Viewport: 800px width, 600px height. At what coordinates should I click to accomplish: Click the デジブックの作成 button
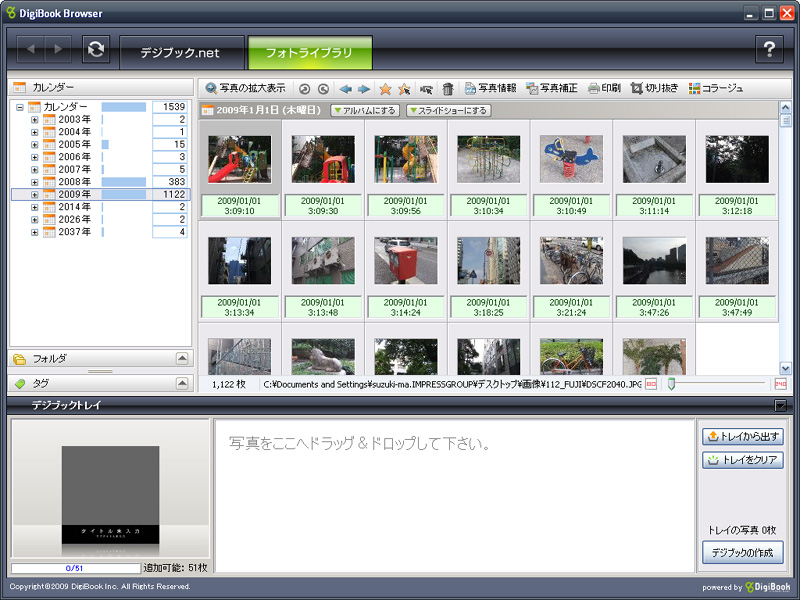pyautogui.click(x=742, y=552)
